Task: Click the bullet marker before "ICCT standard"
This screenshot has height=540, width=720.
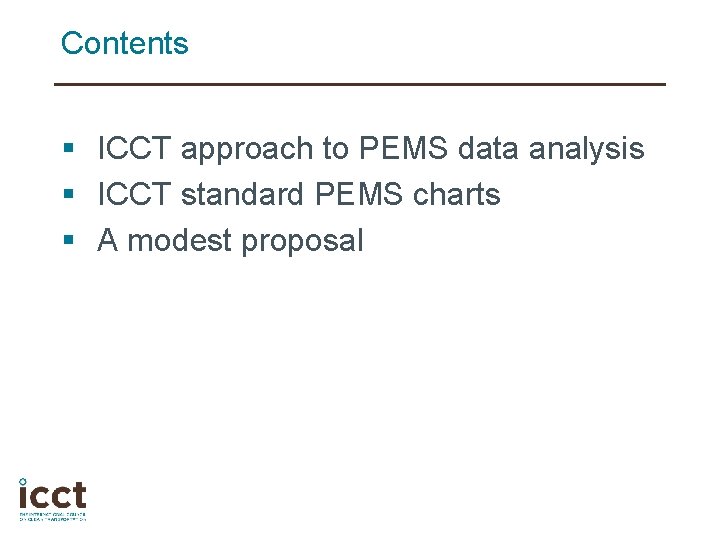Action: (x=68, y=196)
